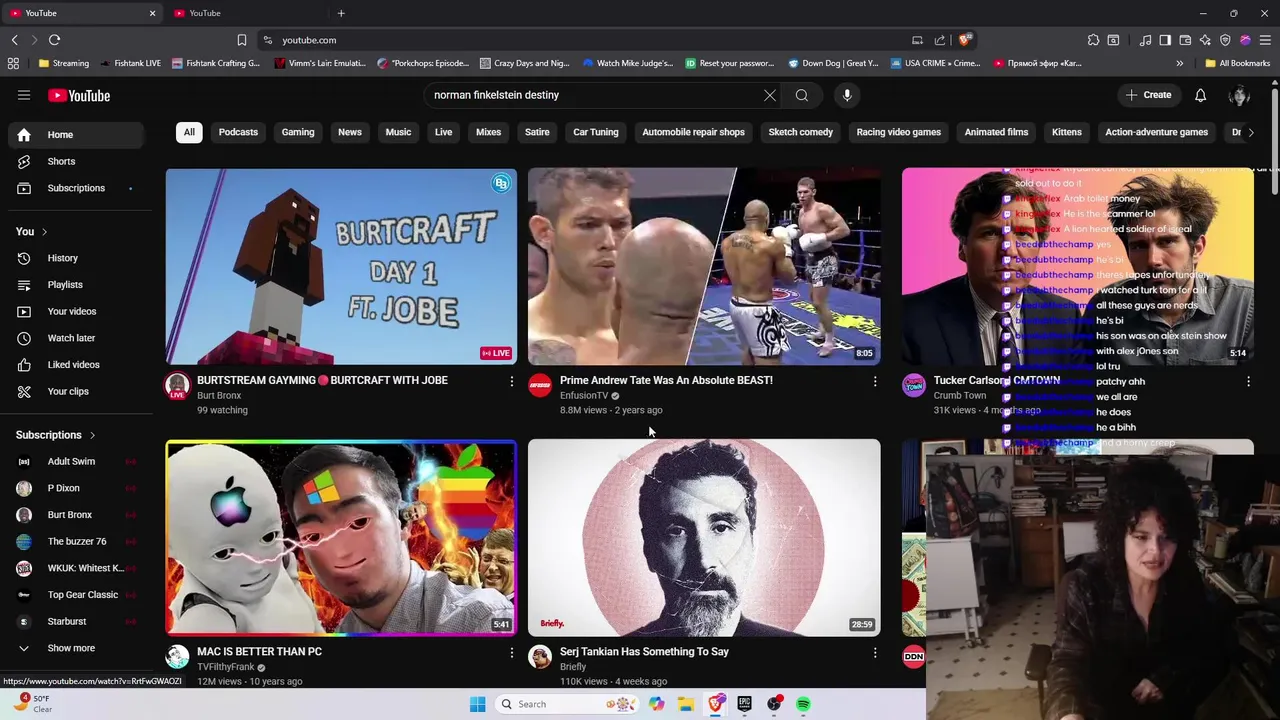Bookmark this page with the bookmark icon
1280x720 pixels.
[x=241, y=40]
